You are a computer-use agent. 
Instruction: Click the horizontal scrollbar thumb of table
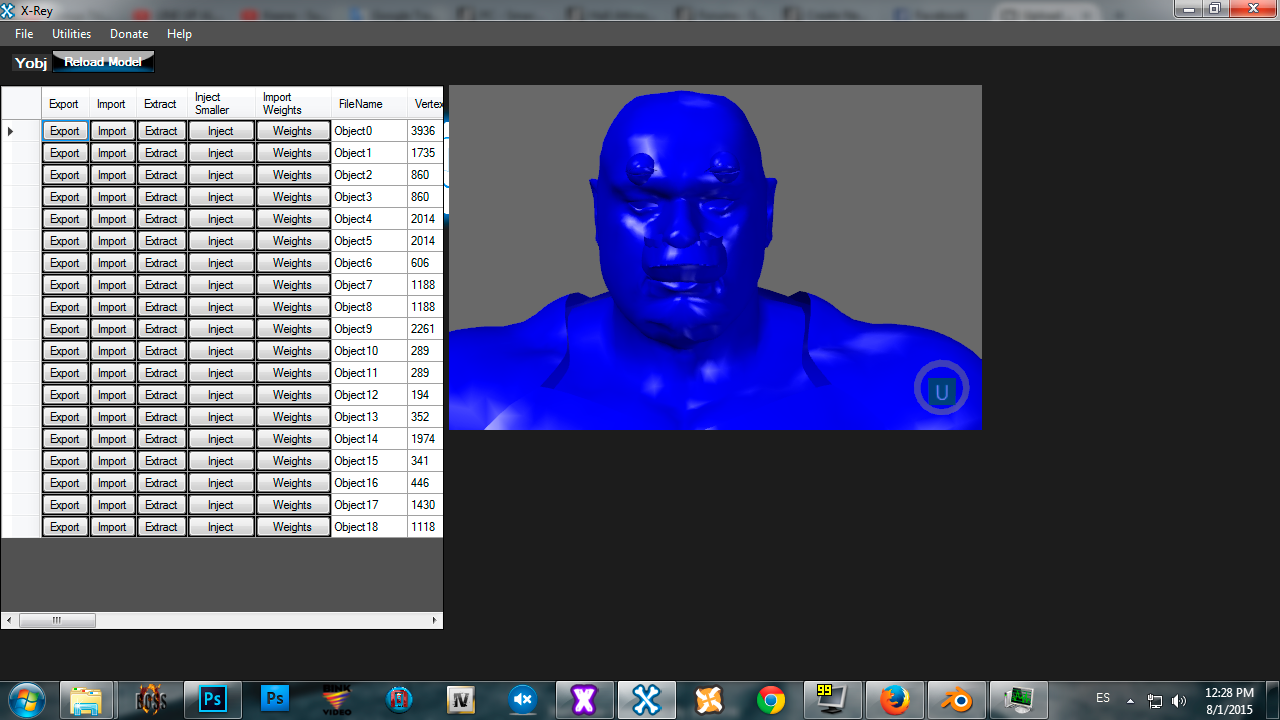(57, 620)
